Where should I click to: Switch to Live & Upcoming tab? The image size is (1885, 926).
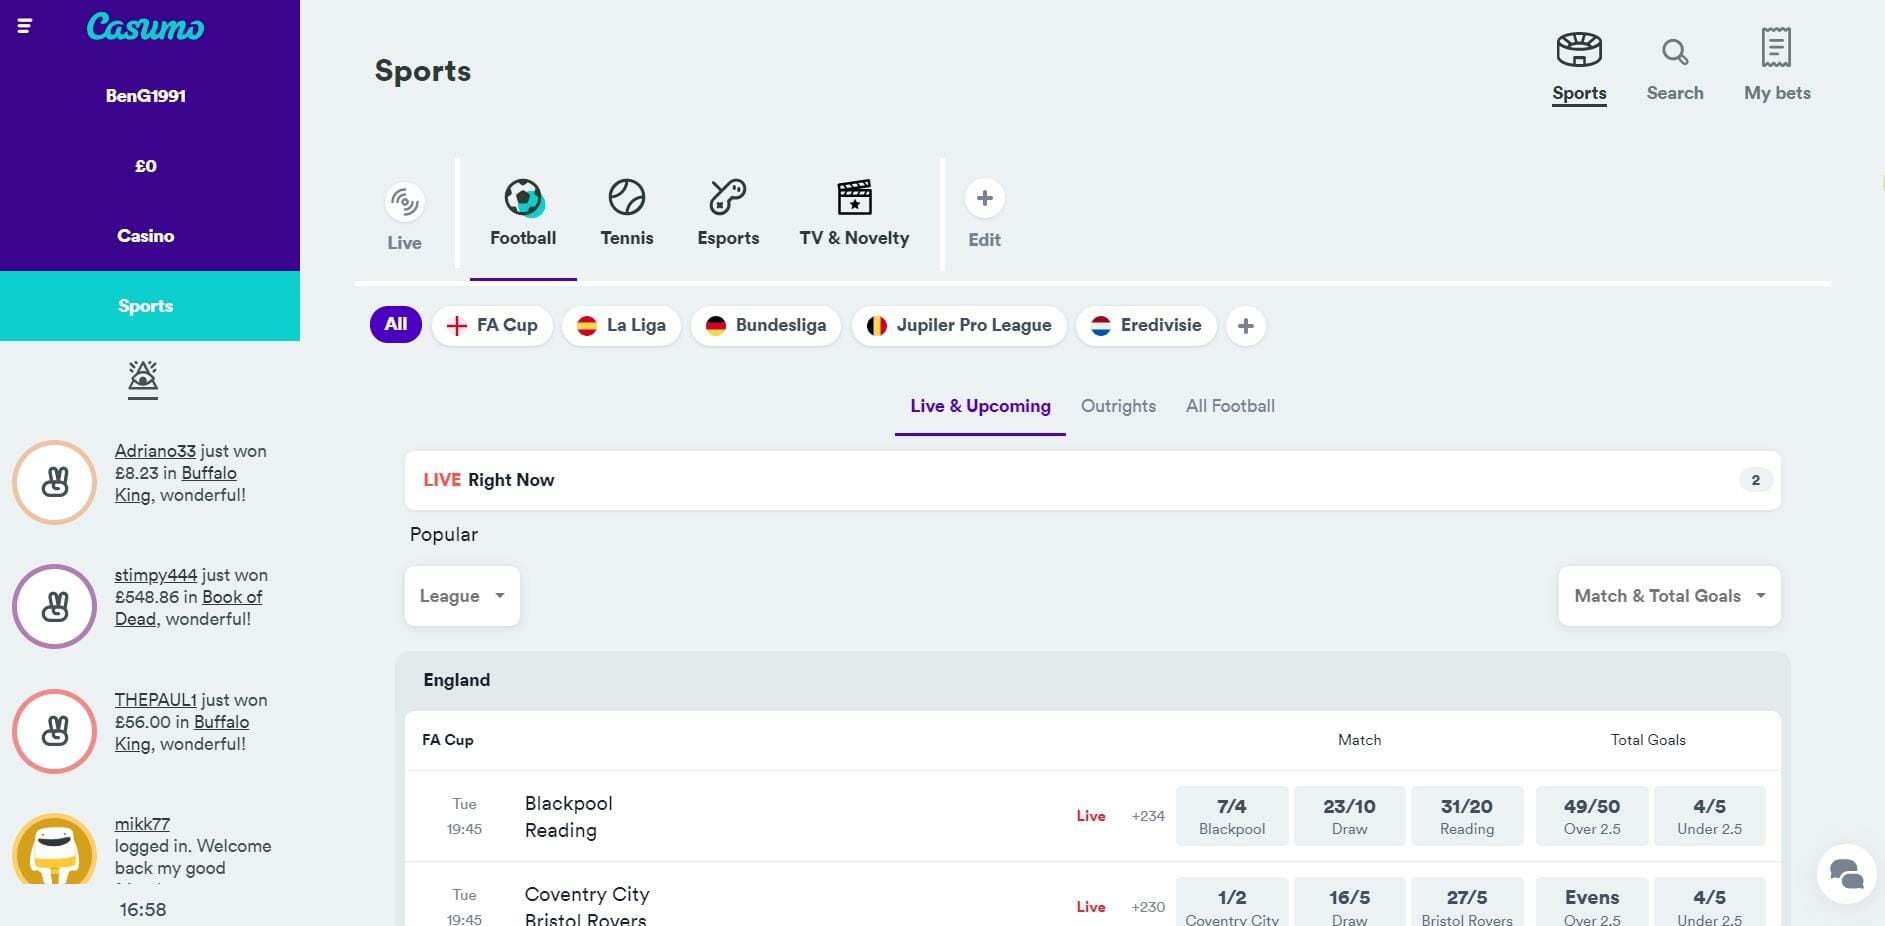pyautogui.click(x=980, y=406)
